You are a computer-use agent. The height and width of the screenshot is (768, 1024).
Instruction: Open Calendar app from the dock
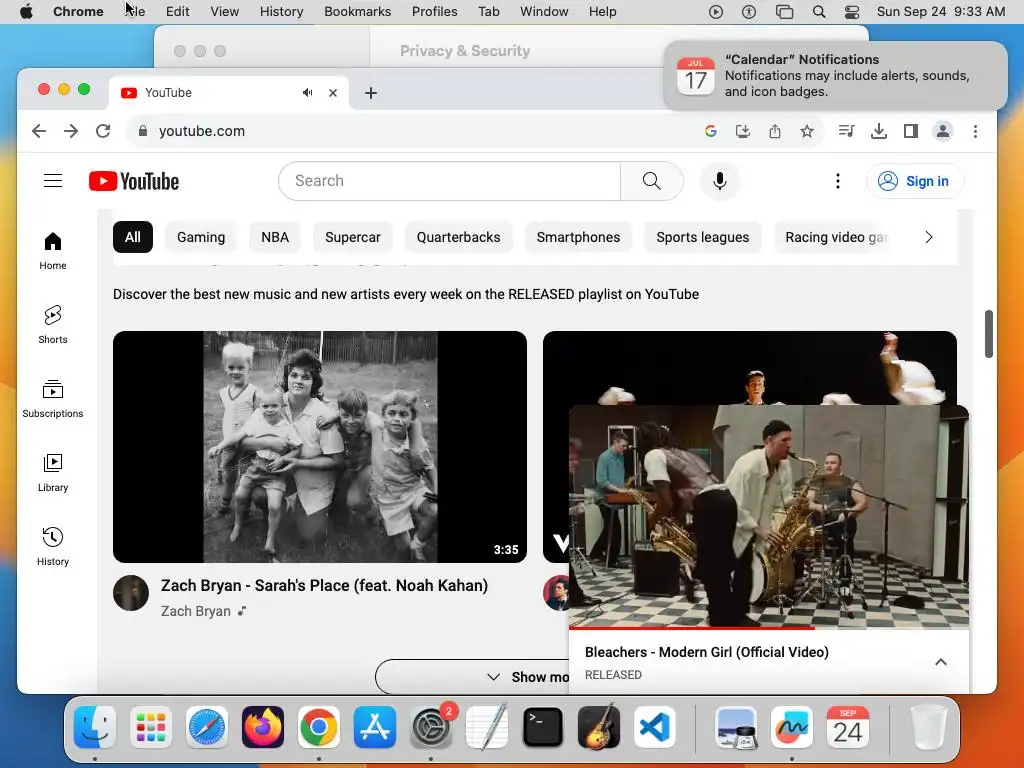click(x=848, y=727)
